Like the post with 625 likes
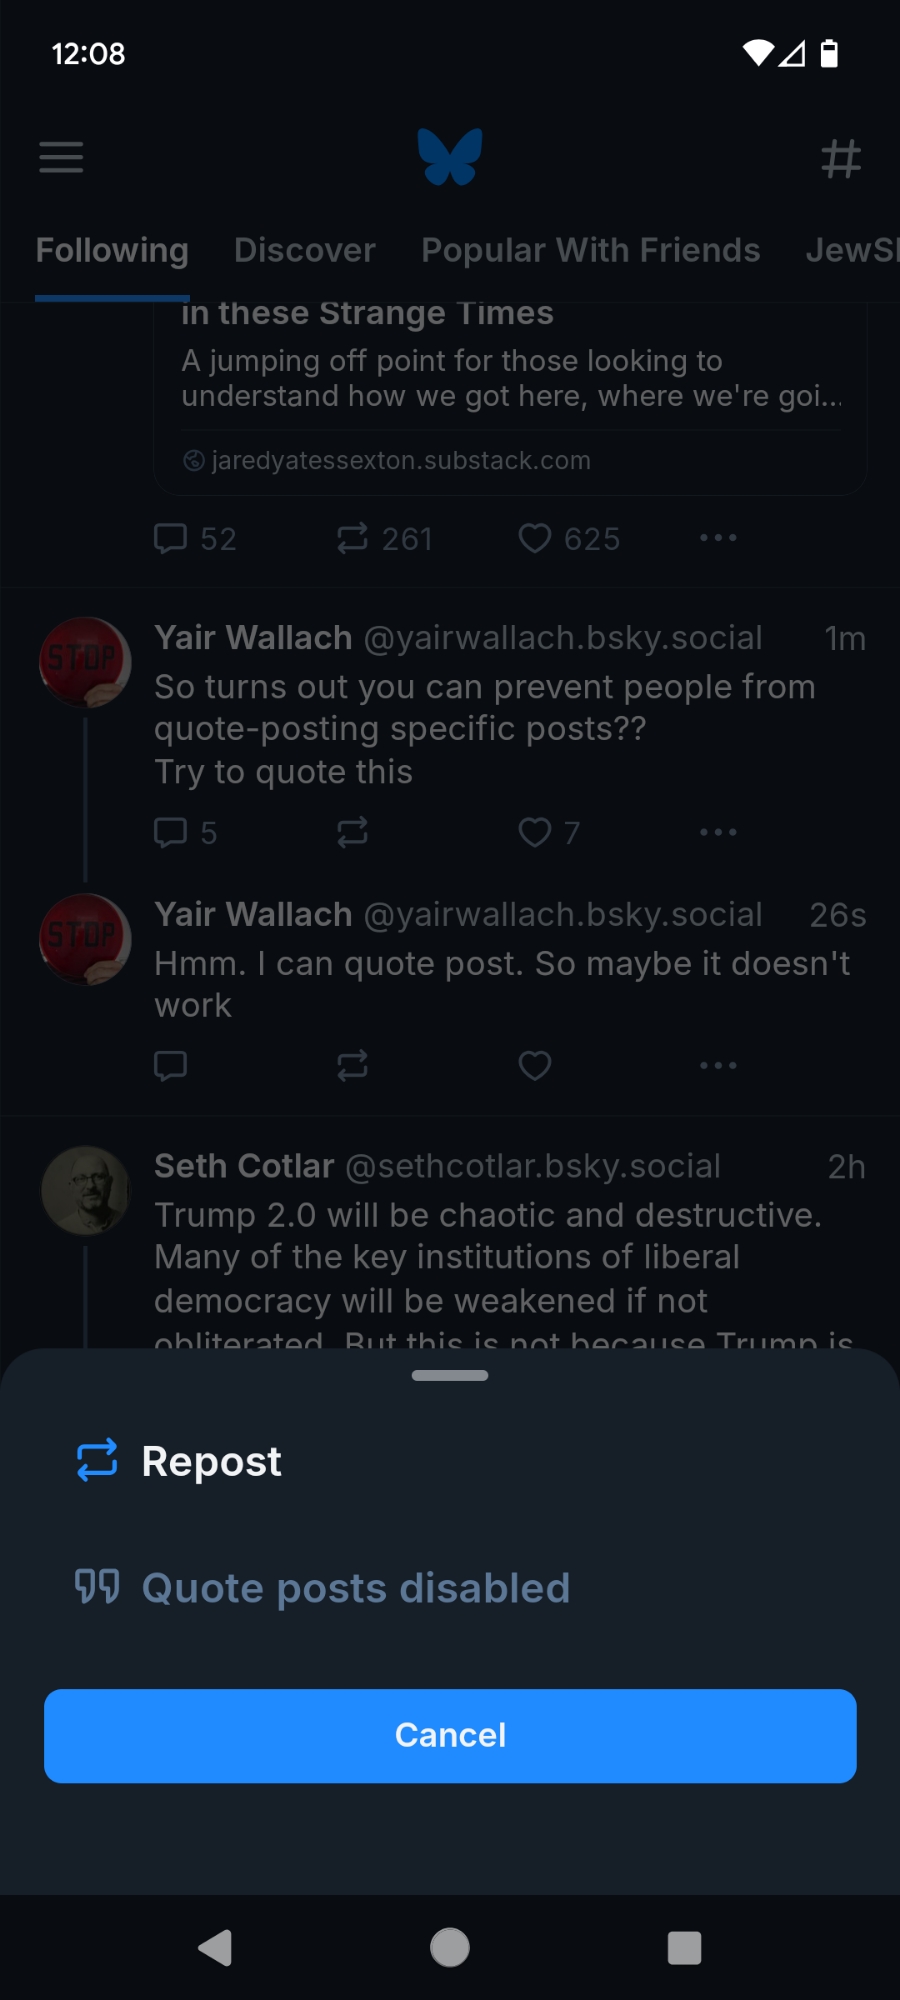The height and width of the screenshot is (2000, 900). [x=535, y=538]
